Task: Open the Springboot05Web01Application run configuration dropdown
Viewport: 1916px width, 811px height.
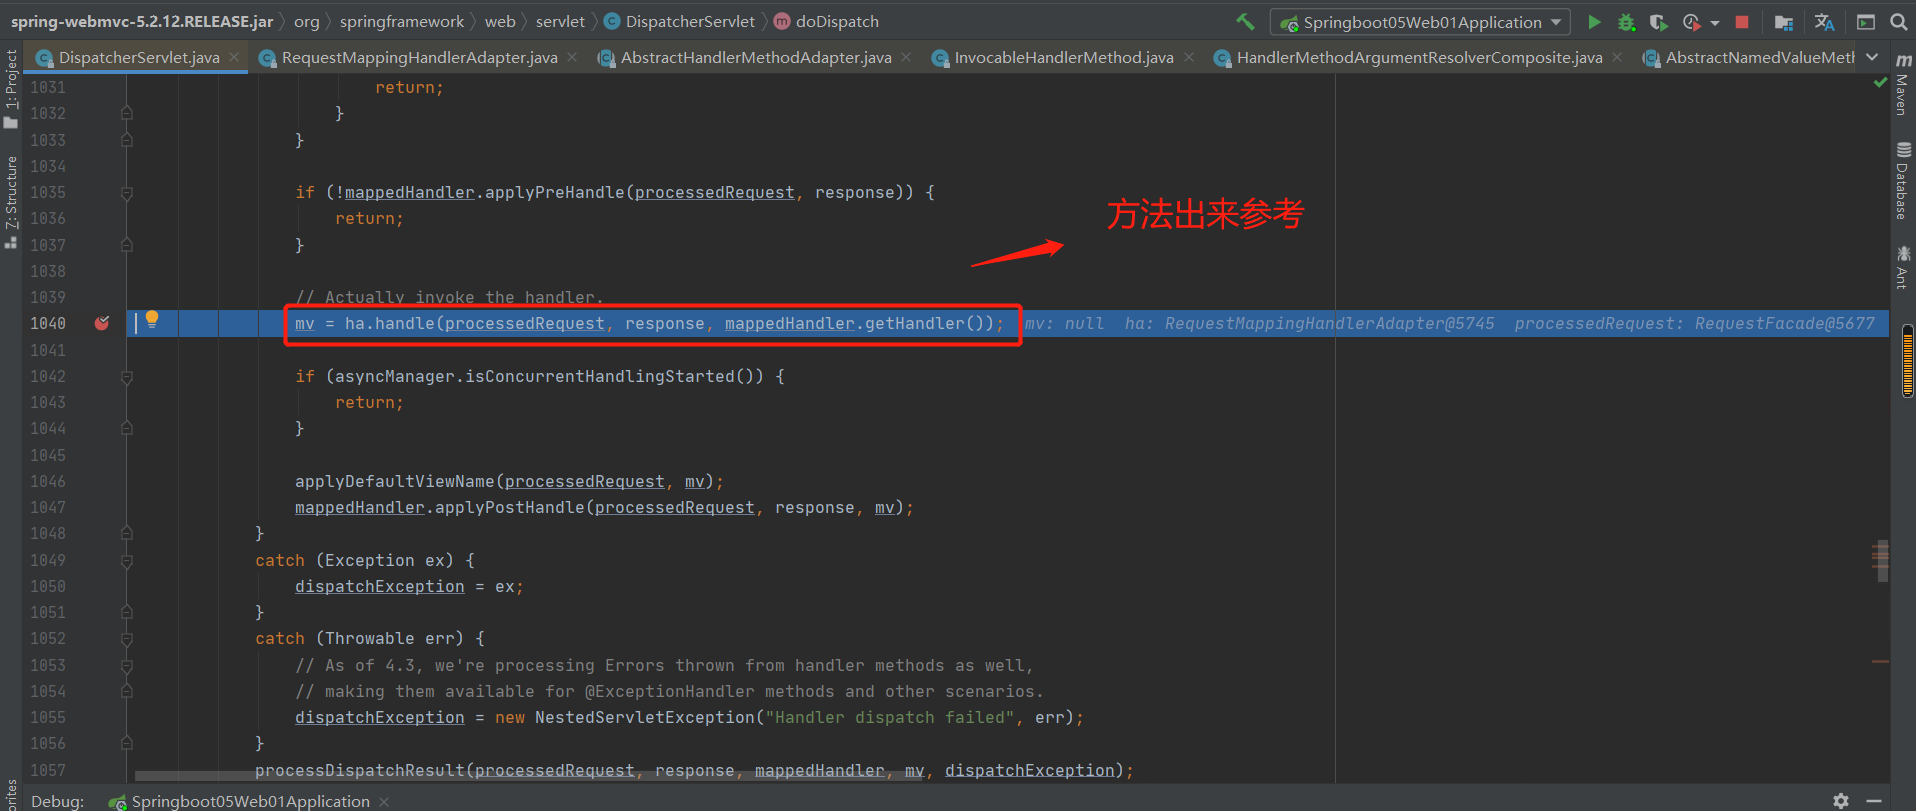Action: [1420, 21]
